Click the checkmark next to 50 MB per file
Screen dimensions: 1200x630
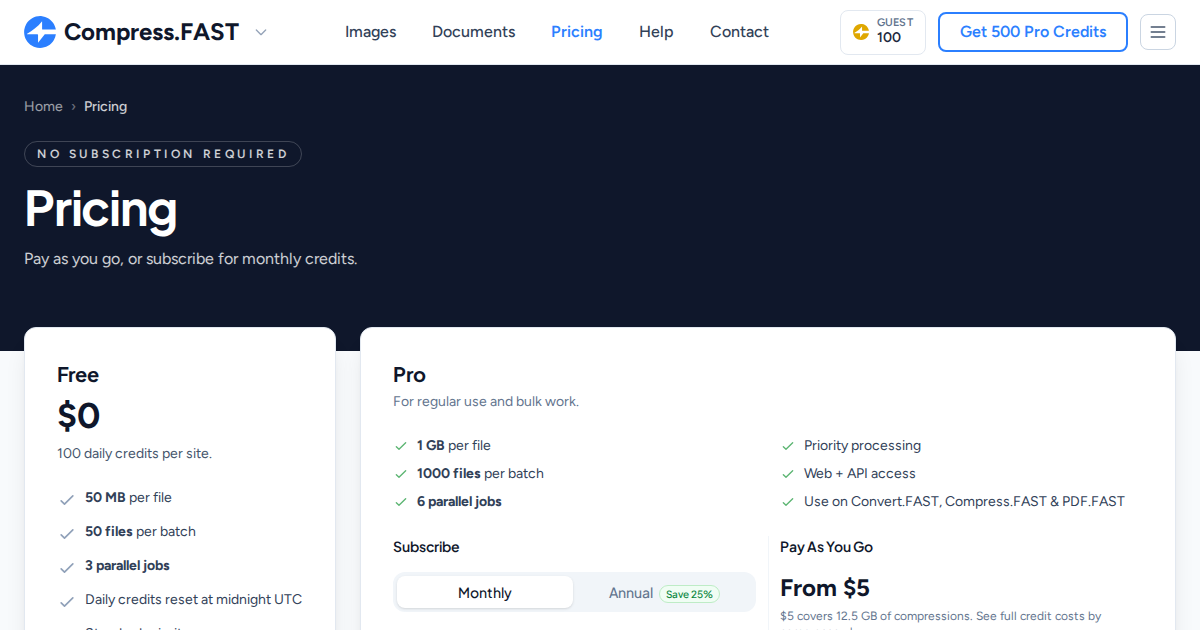point(67,499)
